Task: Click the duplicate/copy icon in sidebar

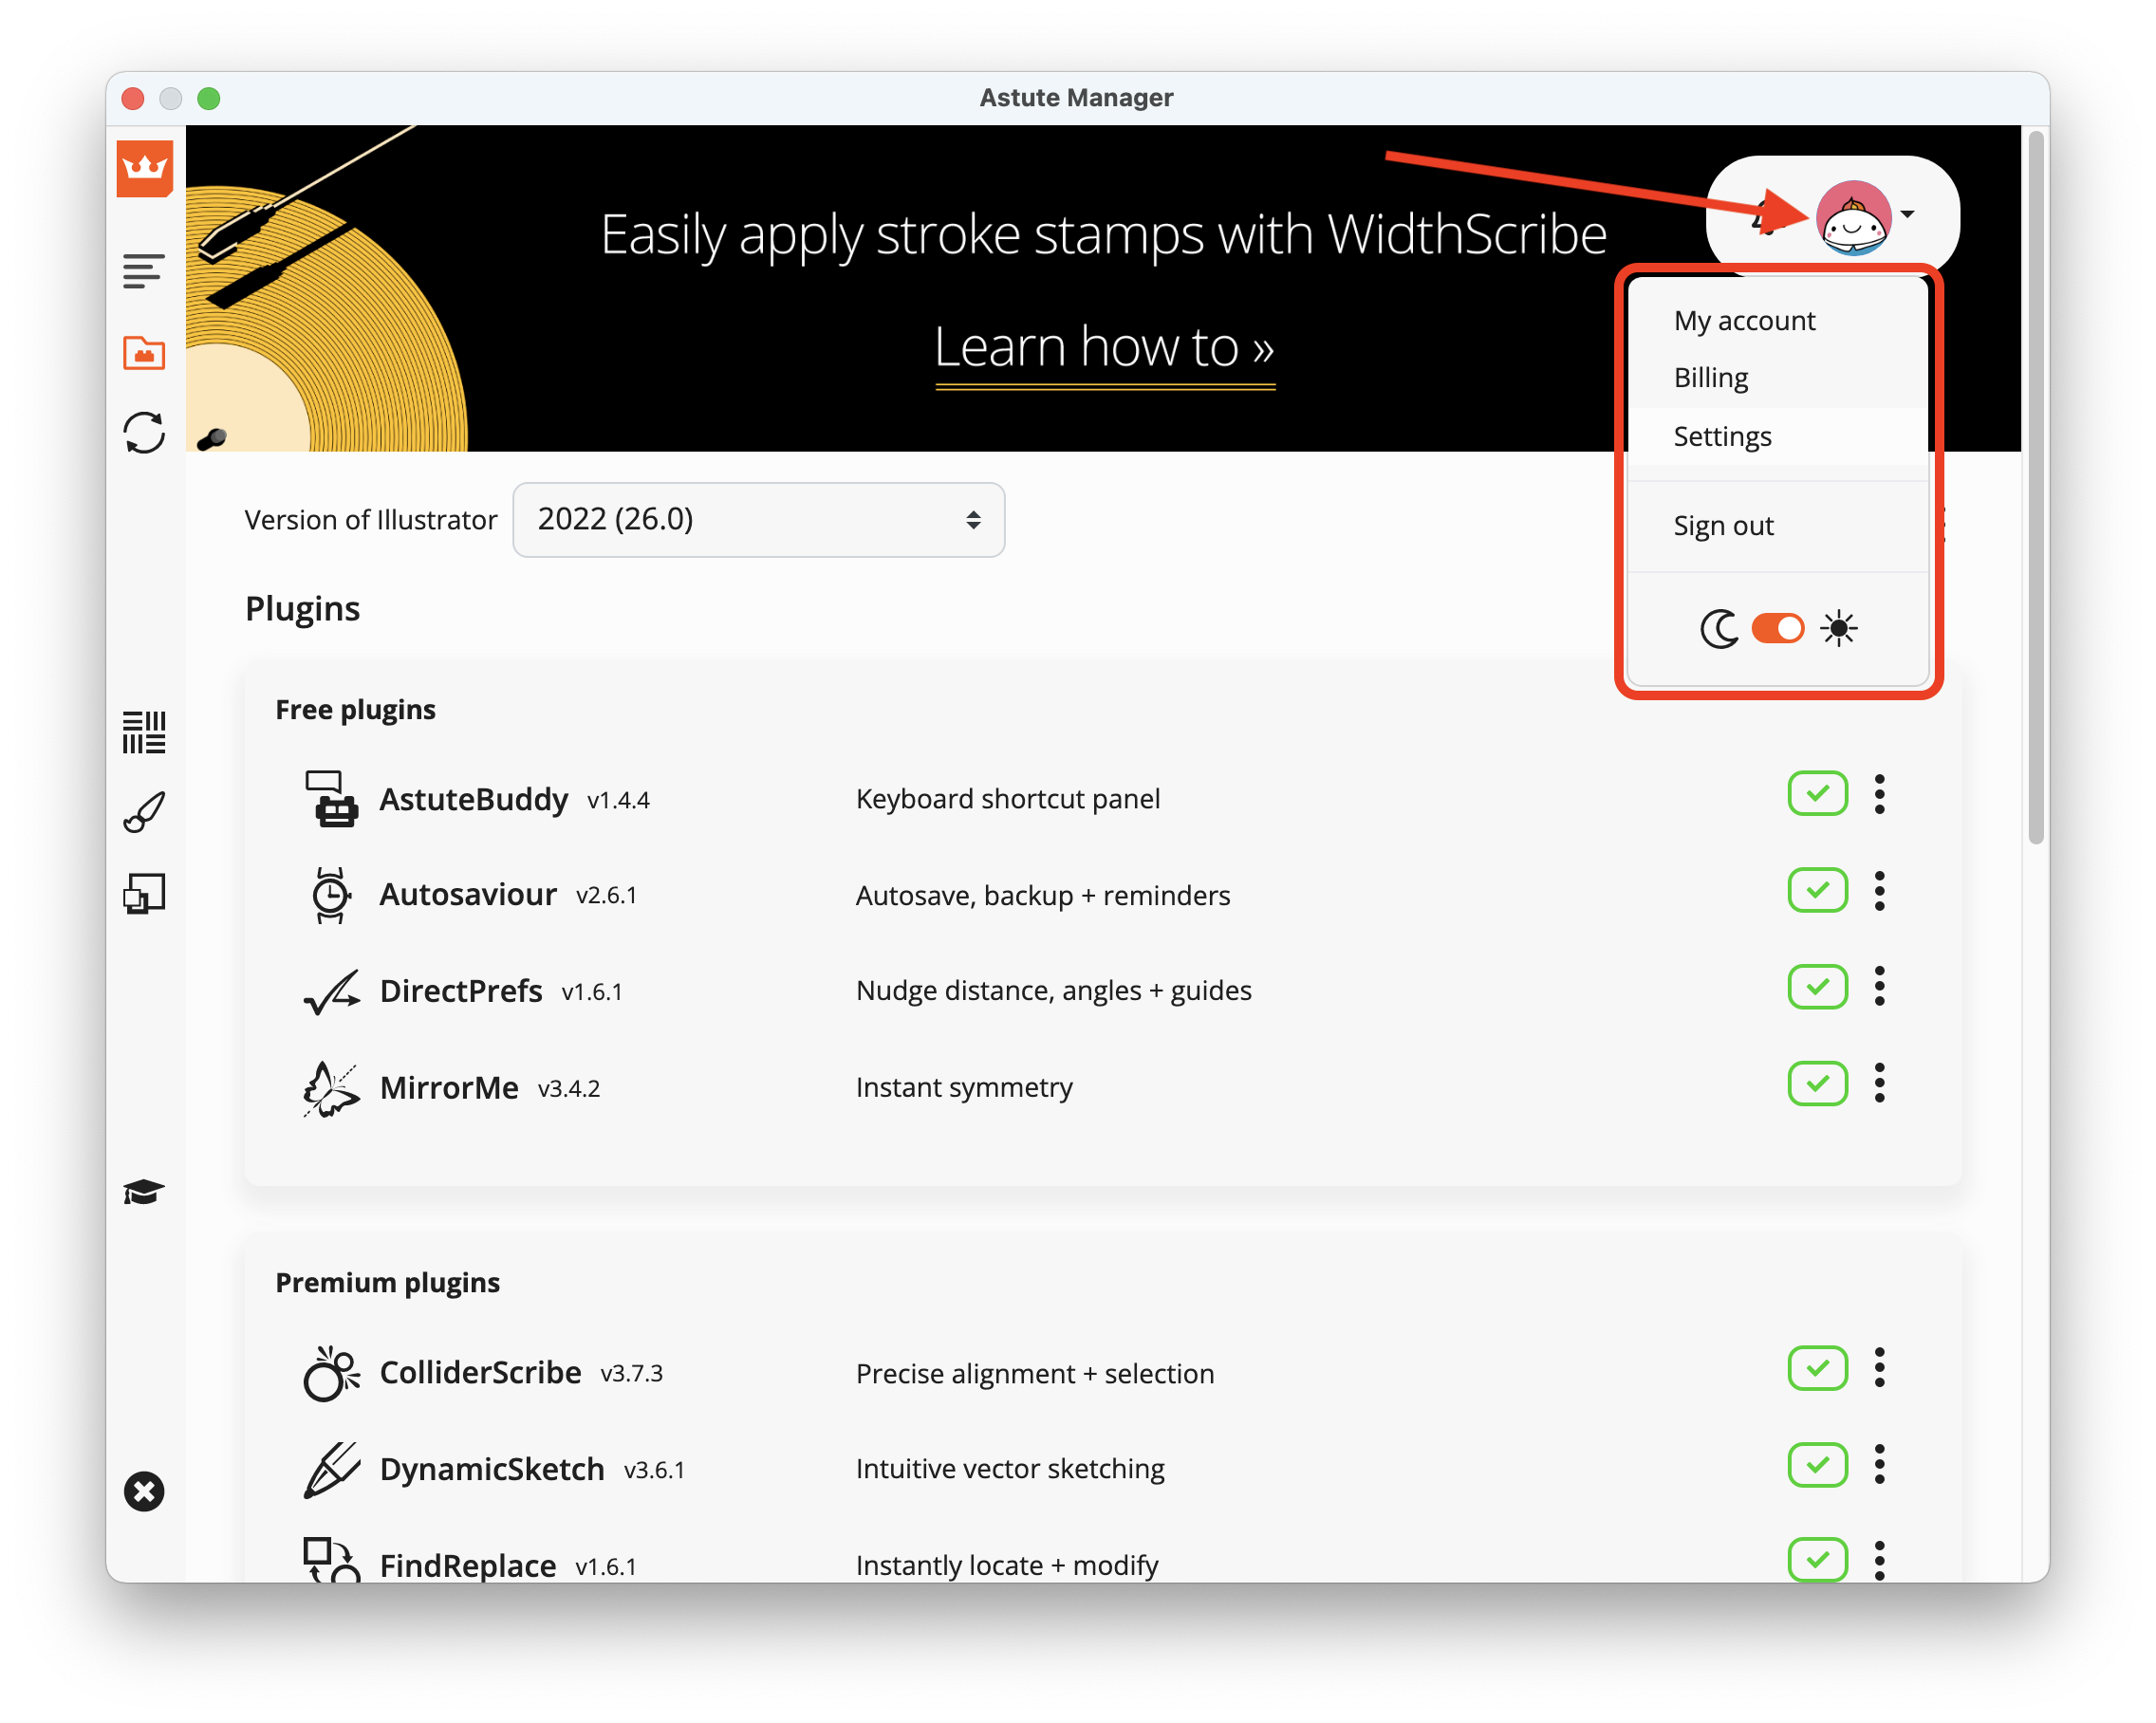Action: pos(144,892)
